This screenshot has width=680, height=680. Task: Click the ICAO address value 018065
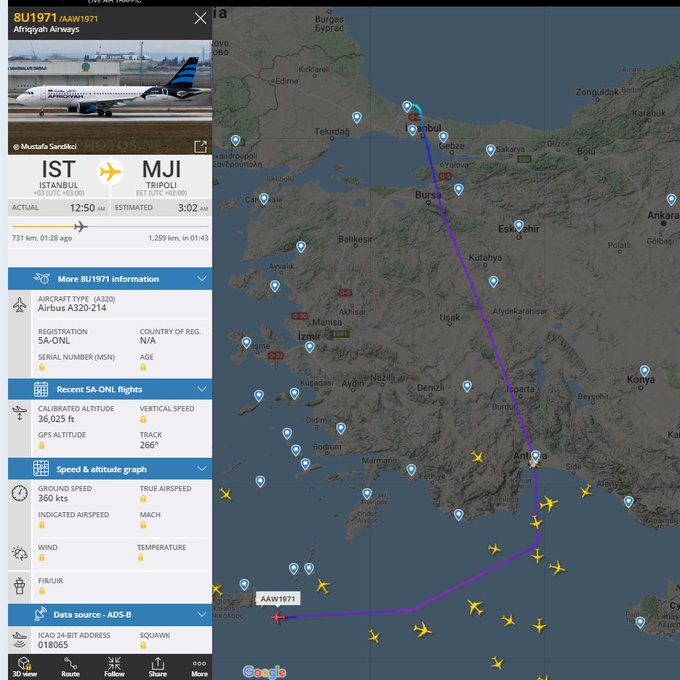[53, 645]
